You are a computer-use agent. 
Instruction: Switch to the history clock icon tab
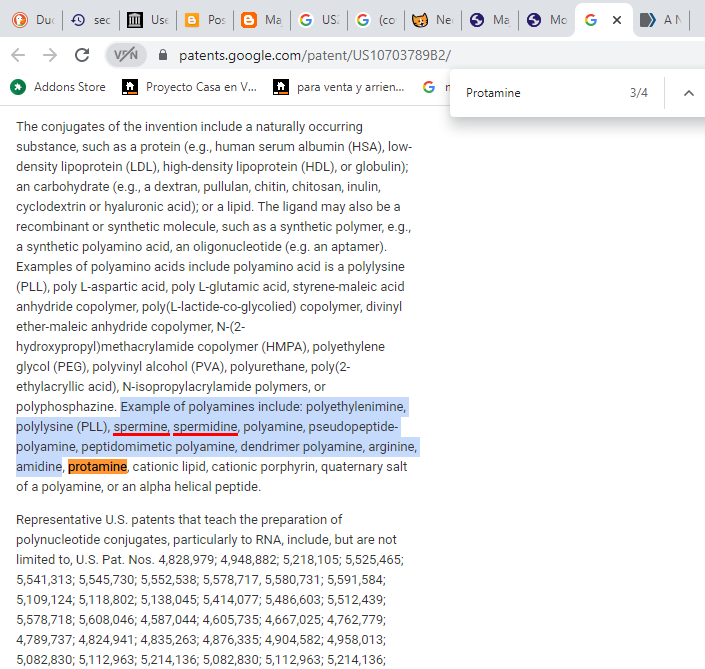tap(88, 20)
